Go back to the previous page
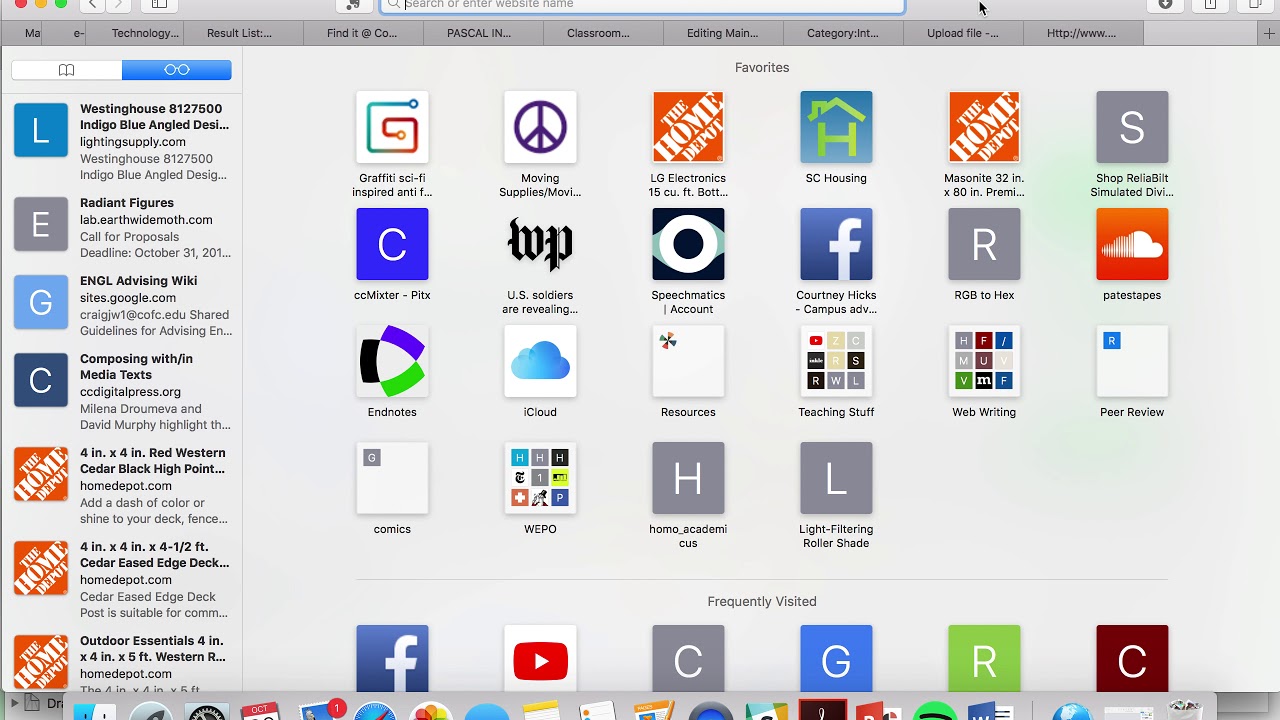 pos(92,4)
